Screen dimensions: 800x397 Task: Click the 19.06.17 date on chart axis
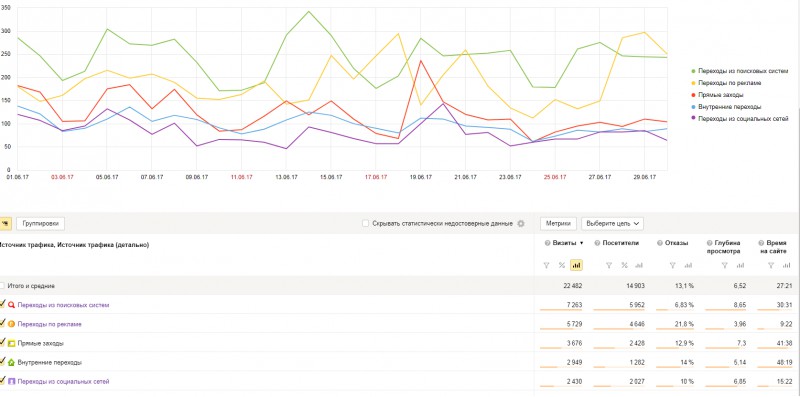[x=421, y=177]
